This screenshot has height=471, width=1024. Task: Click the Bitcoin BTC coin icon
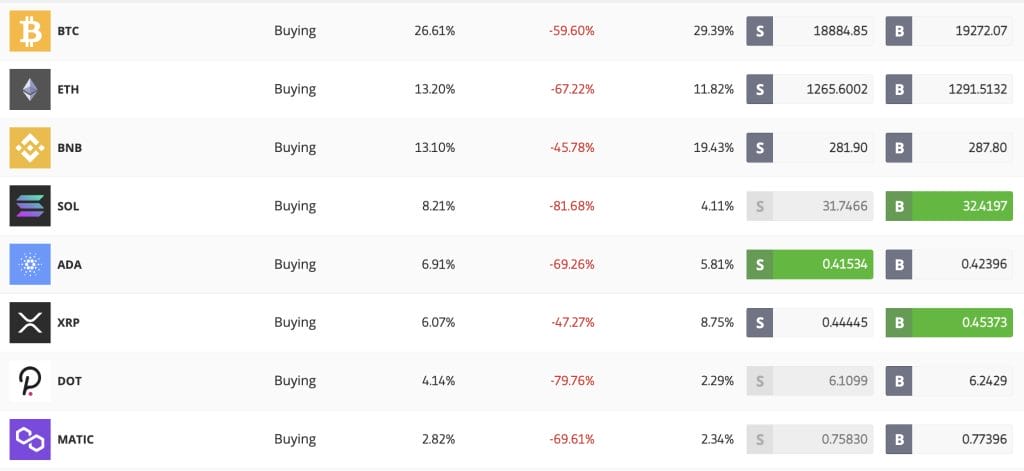click(x=30, y=31)
